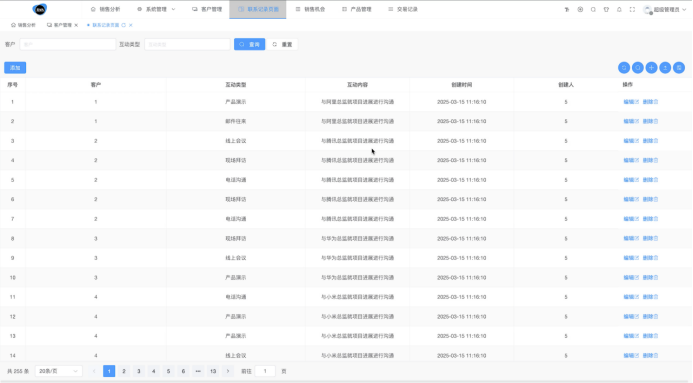693x383 pixels.
Task: Expand the 系统管理 menu
Action: [156, 9]
